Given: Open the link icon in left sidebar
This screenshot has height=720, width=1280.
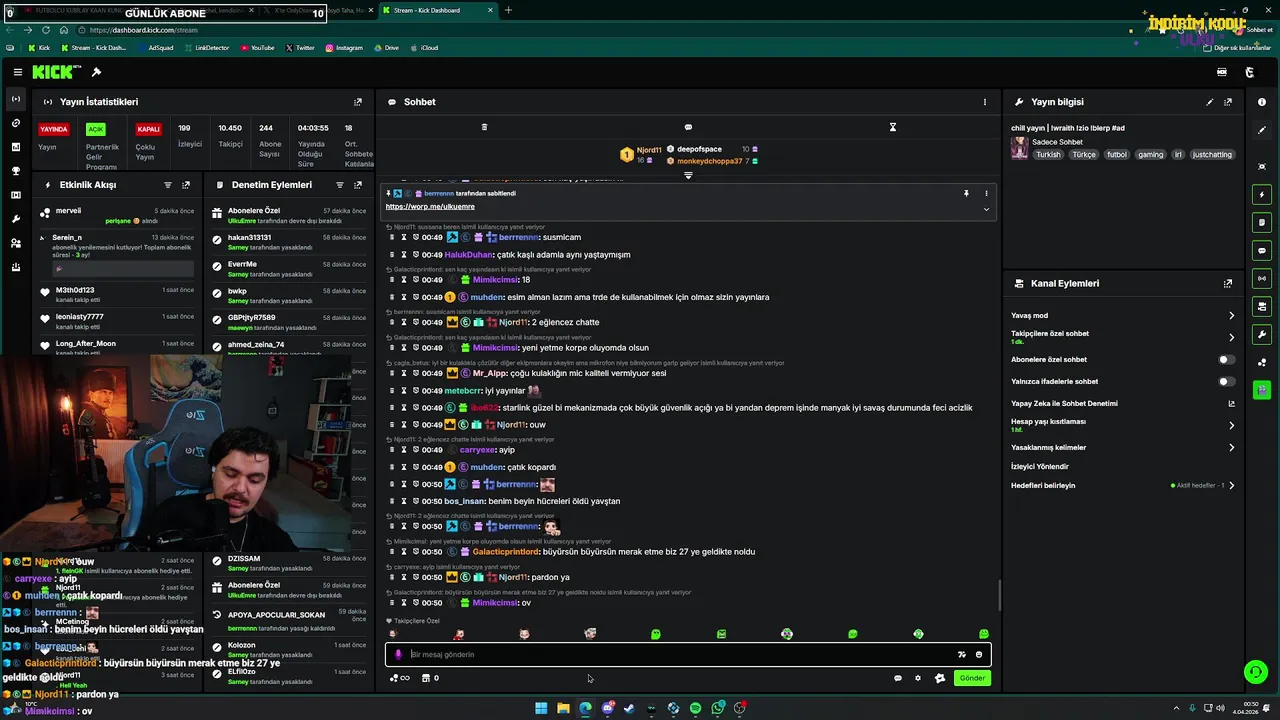Looking at the screenshot, I should [15, 123].
